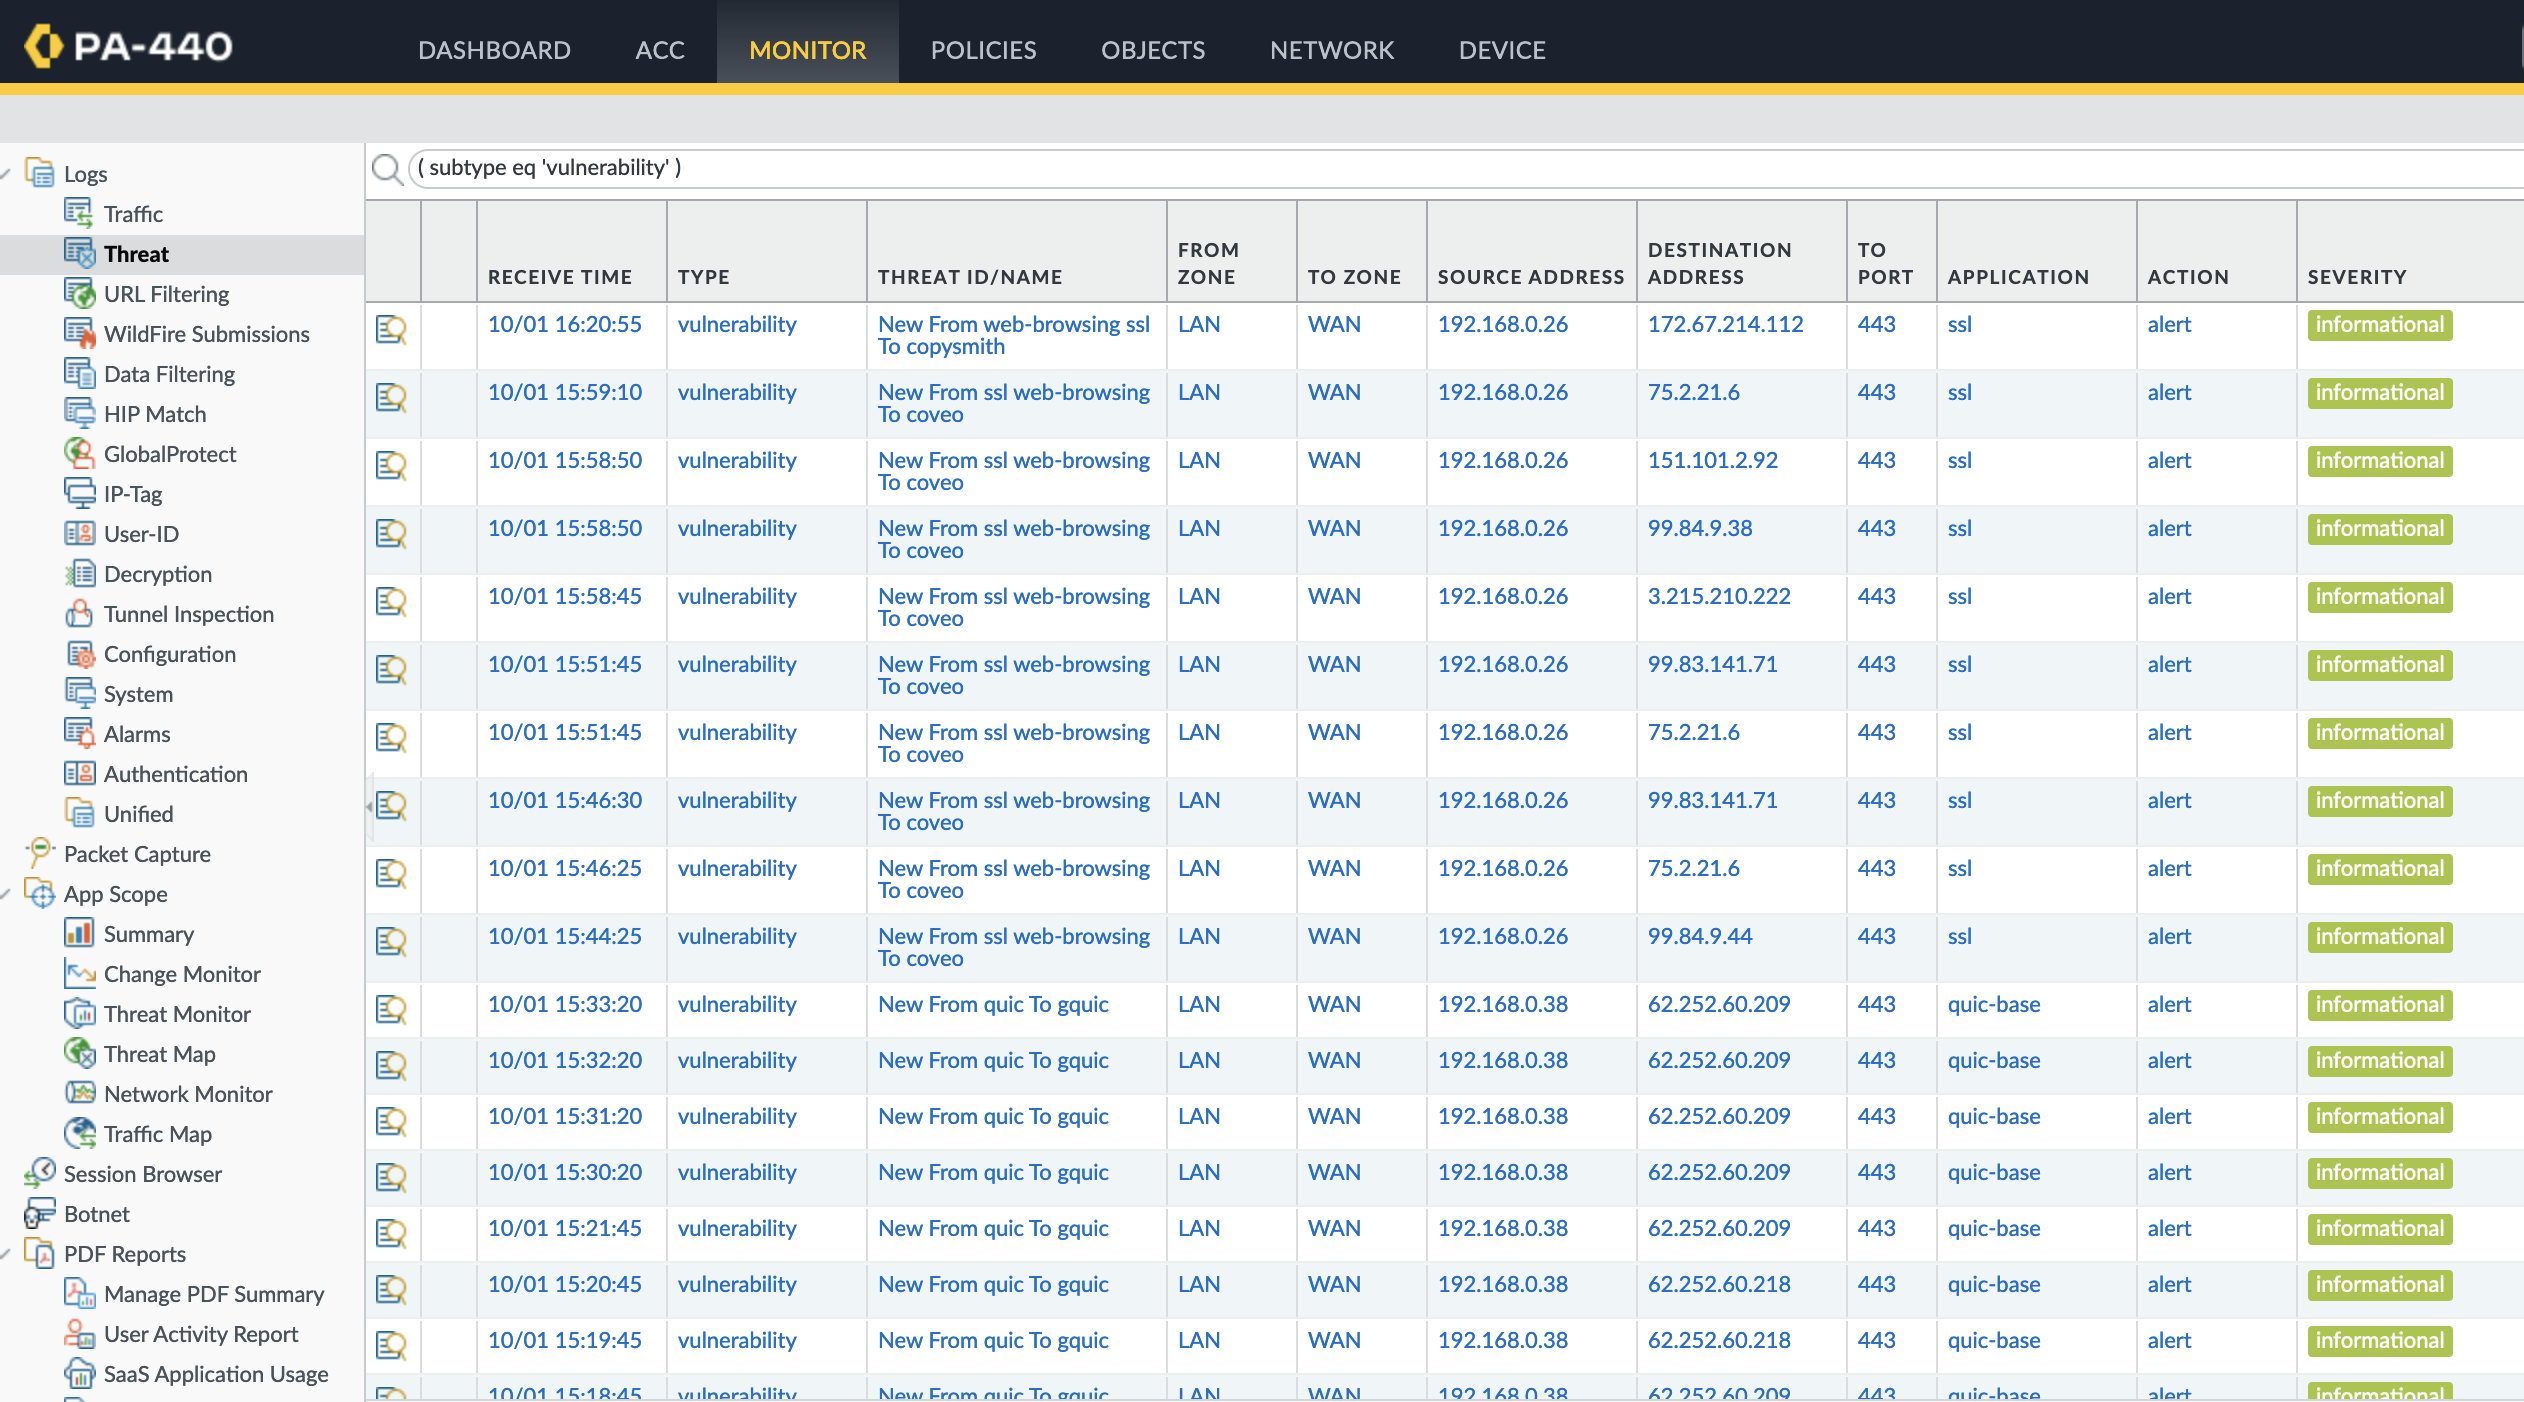This screenshot has width=2524, height=1402.
Task: Collapse the PDF Reports tree section
Action: 7,1254
